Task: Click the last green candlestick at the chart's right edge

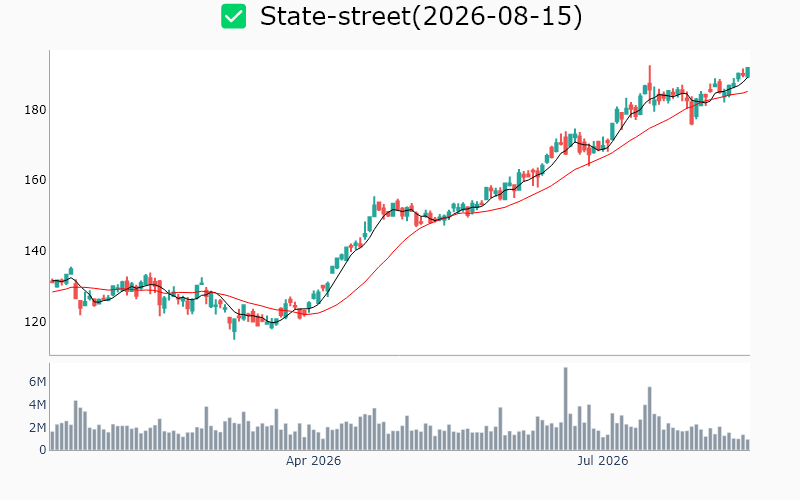Action: (x=747, y=72)
